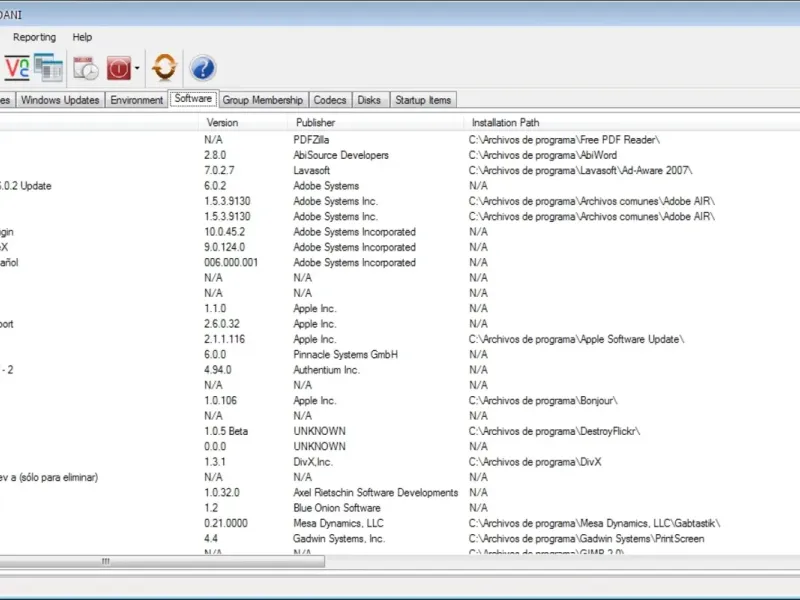This screenshot has height=600, width=800.
Task: Select the Group Membership tab
Action: (x=262, y=100)
